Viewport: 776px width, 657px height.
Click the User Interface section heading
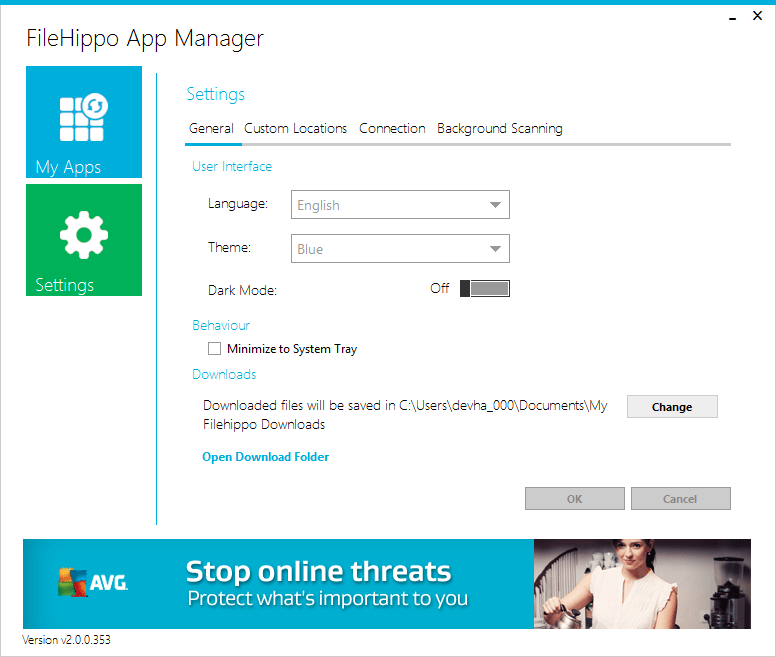coord(232,166)
